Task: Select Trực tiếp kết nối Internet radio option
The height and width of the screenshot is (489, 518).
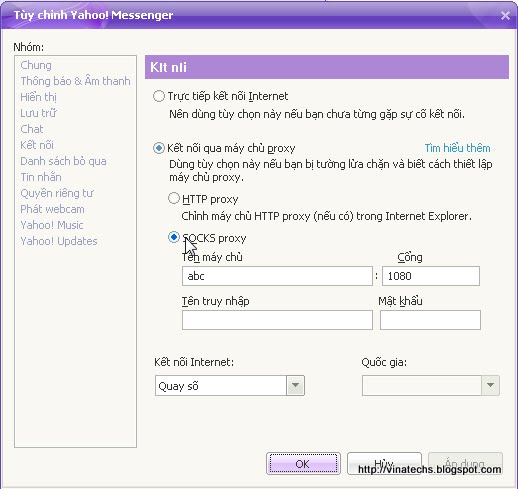Action: coord(159,96)
